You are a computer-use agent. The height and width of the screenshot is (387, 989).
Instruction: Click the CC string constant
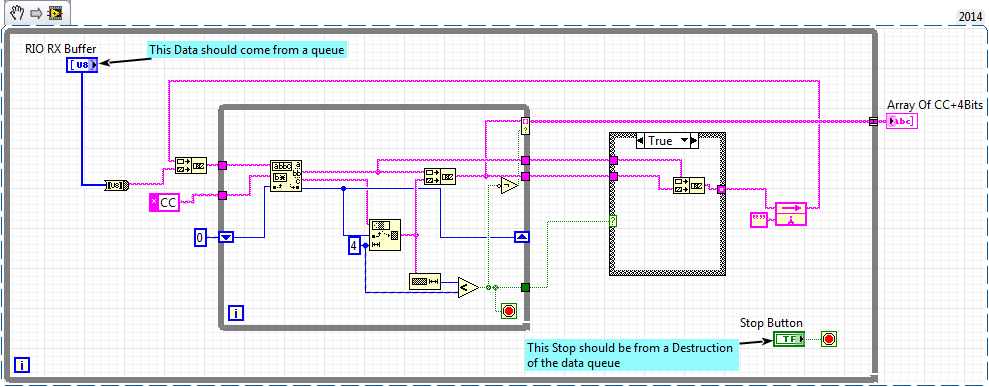[x=164, y=203]
